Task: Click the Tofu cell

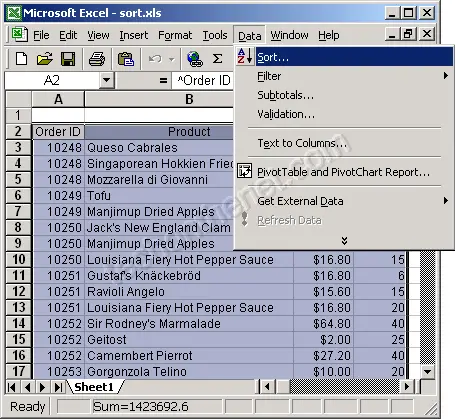Action: pyautogui.click(x=159, y=196)
